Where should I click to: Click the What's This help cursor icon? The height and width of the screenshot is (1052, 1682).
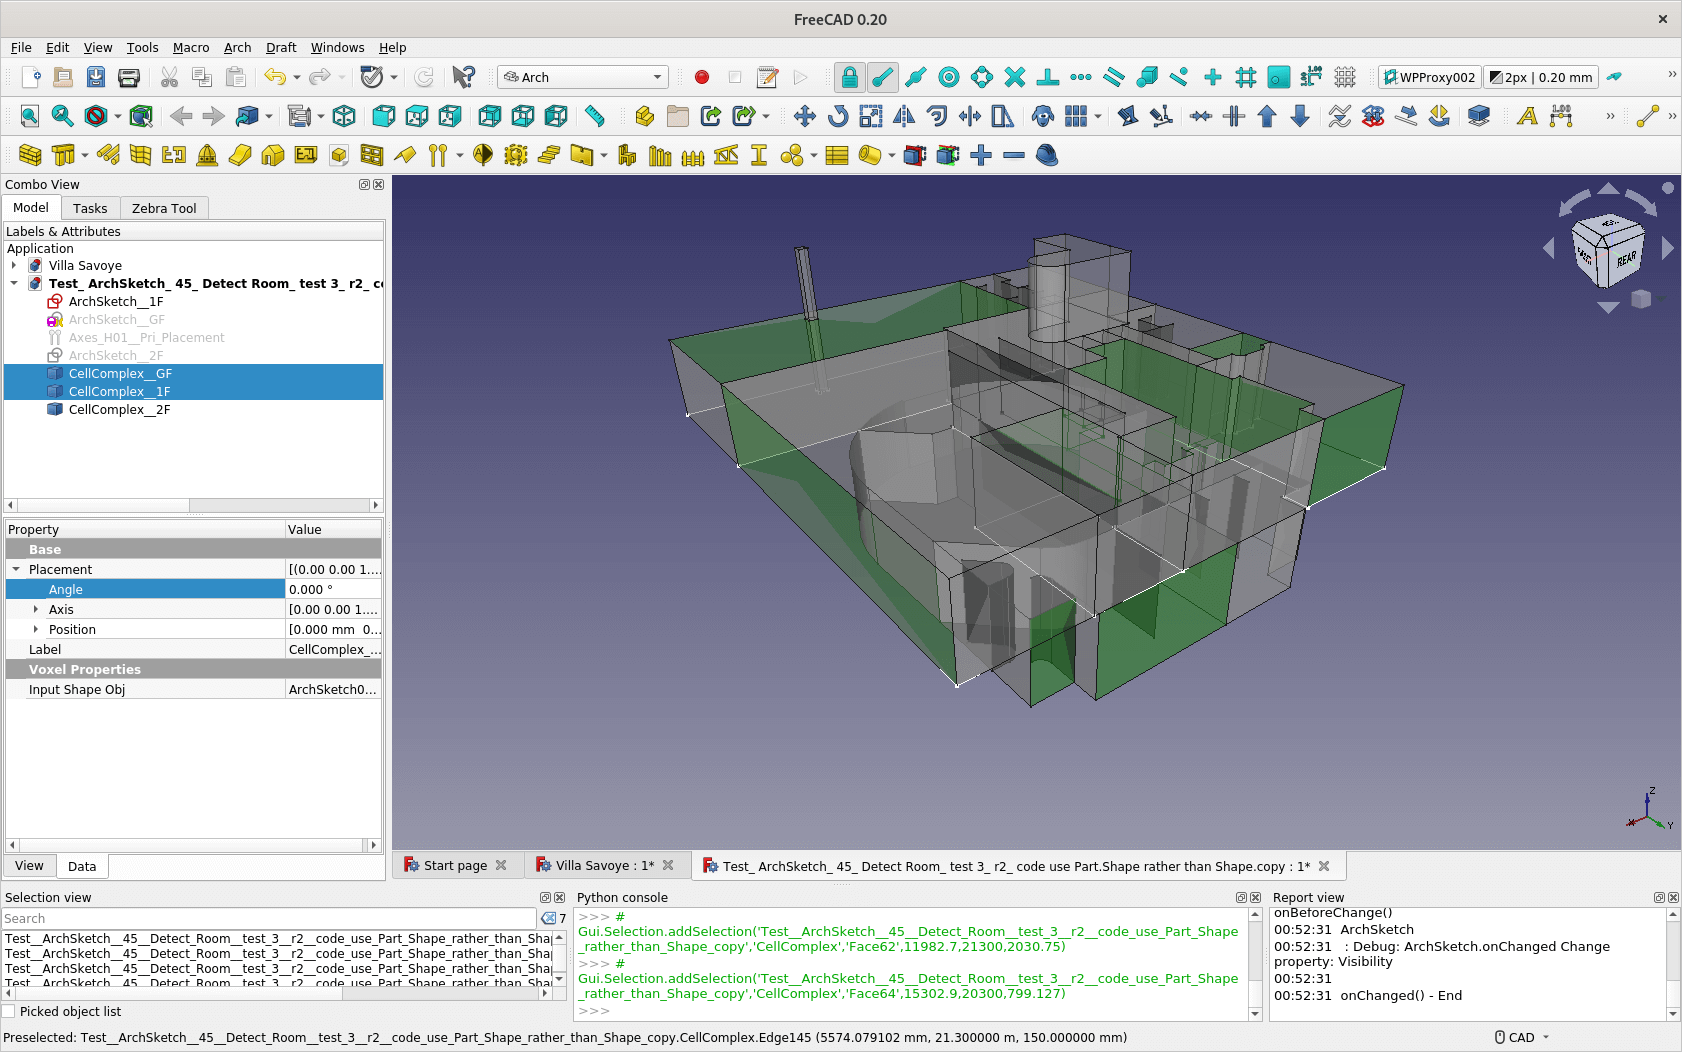point(463,77)
